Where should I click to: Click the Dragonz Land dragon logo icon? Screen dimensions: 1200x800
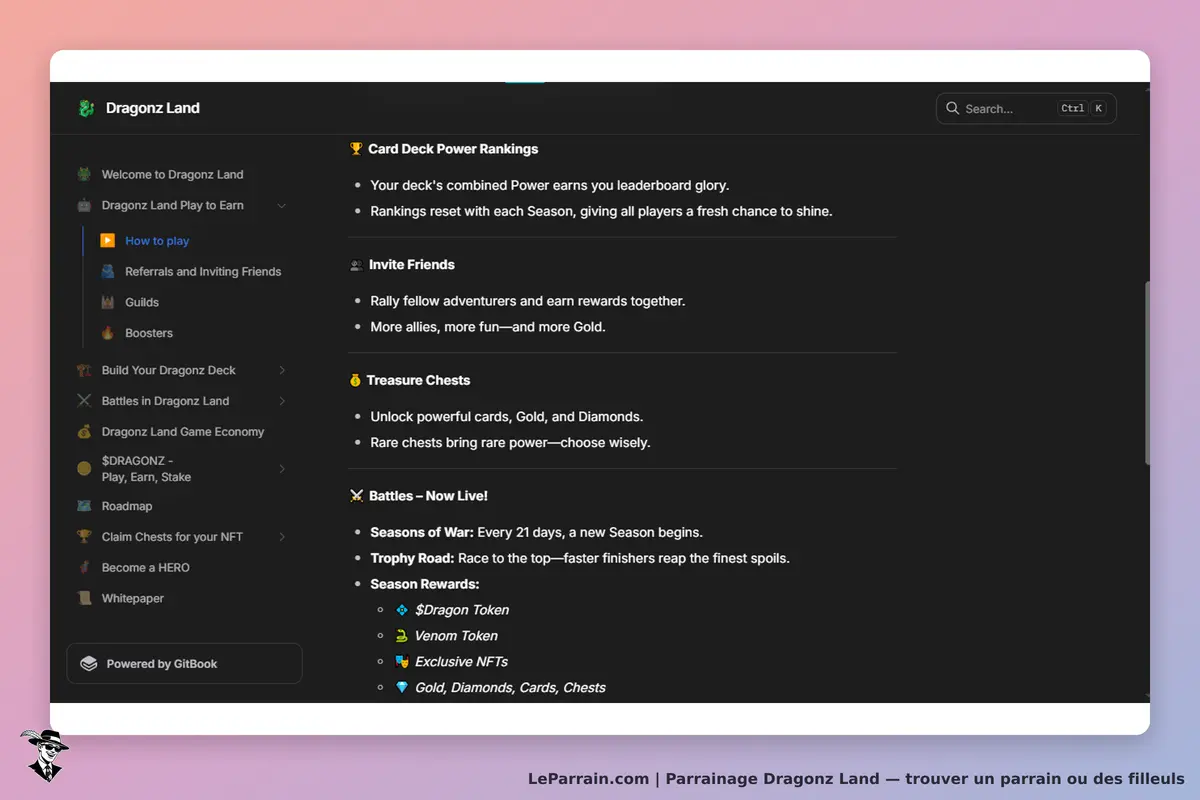point(86,108)
